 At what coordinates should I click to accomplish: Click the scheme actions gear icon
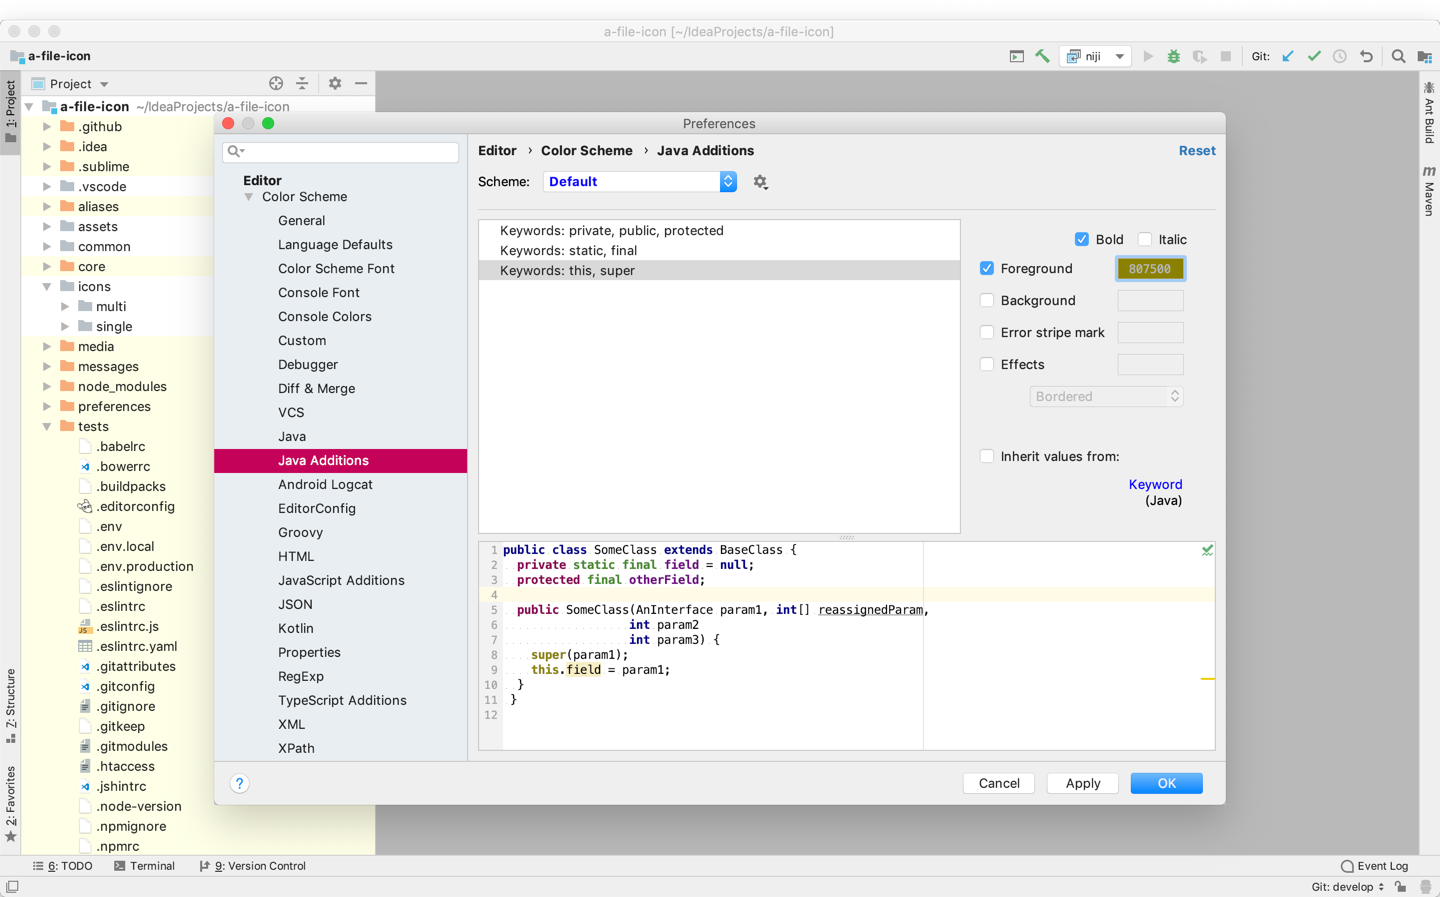click(x=760, y=182)
